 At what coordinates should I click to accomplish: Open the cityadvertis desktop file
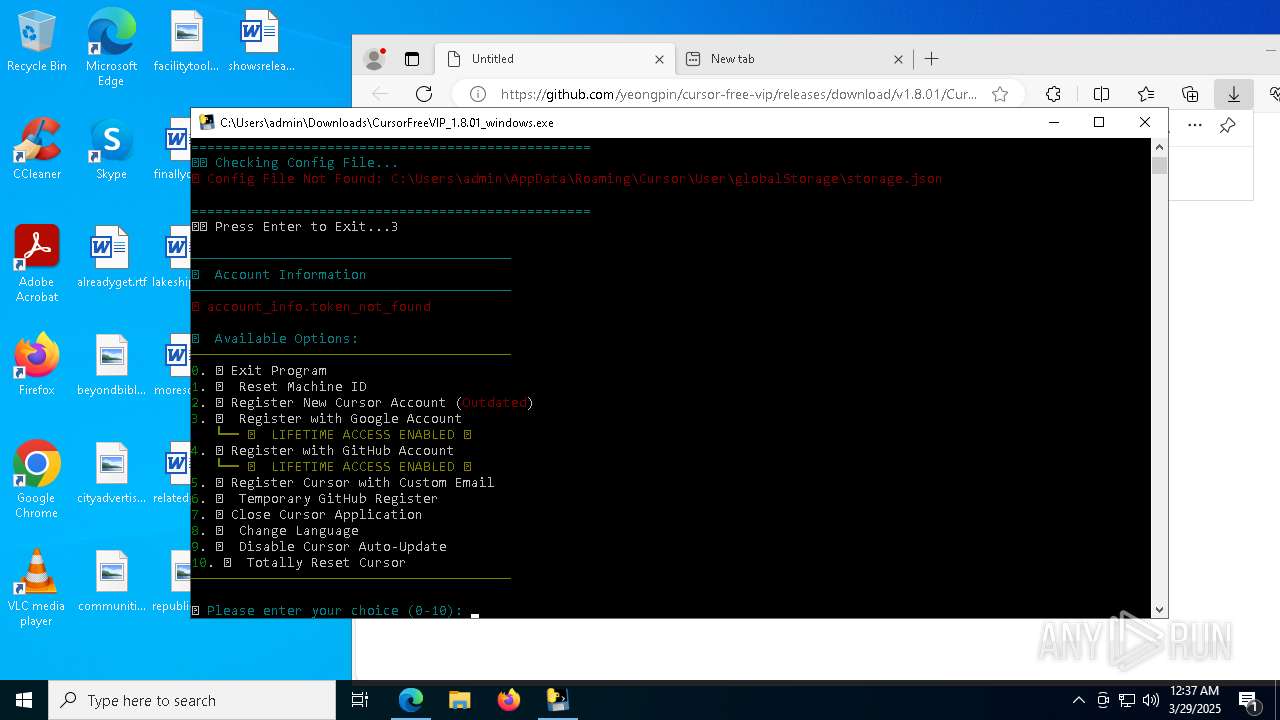[111, 473]
